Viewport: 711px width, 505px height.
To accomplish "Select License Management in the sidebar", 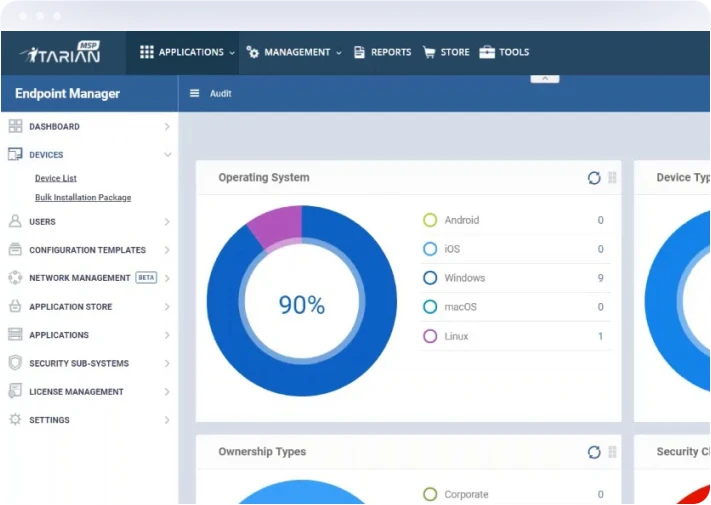I will point(76,392).
